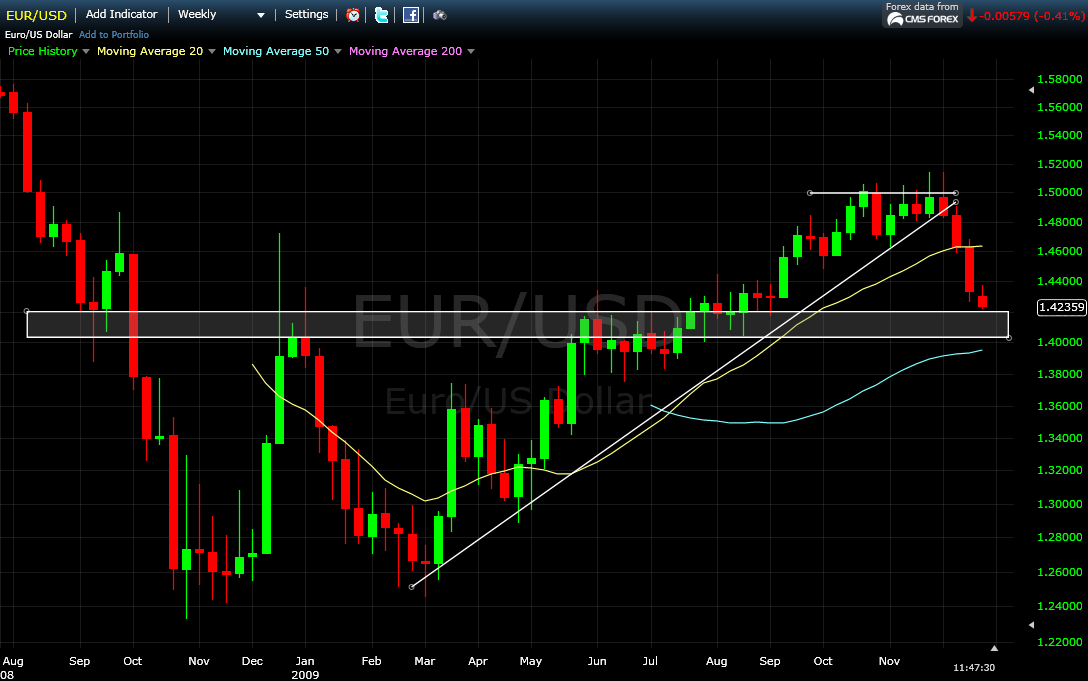Click the Euro/US Dollar description text
This screenshot has width=1088, height=681.
[39, 35]
